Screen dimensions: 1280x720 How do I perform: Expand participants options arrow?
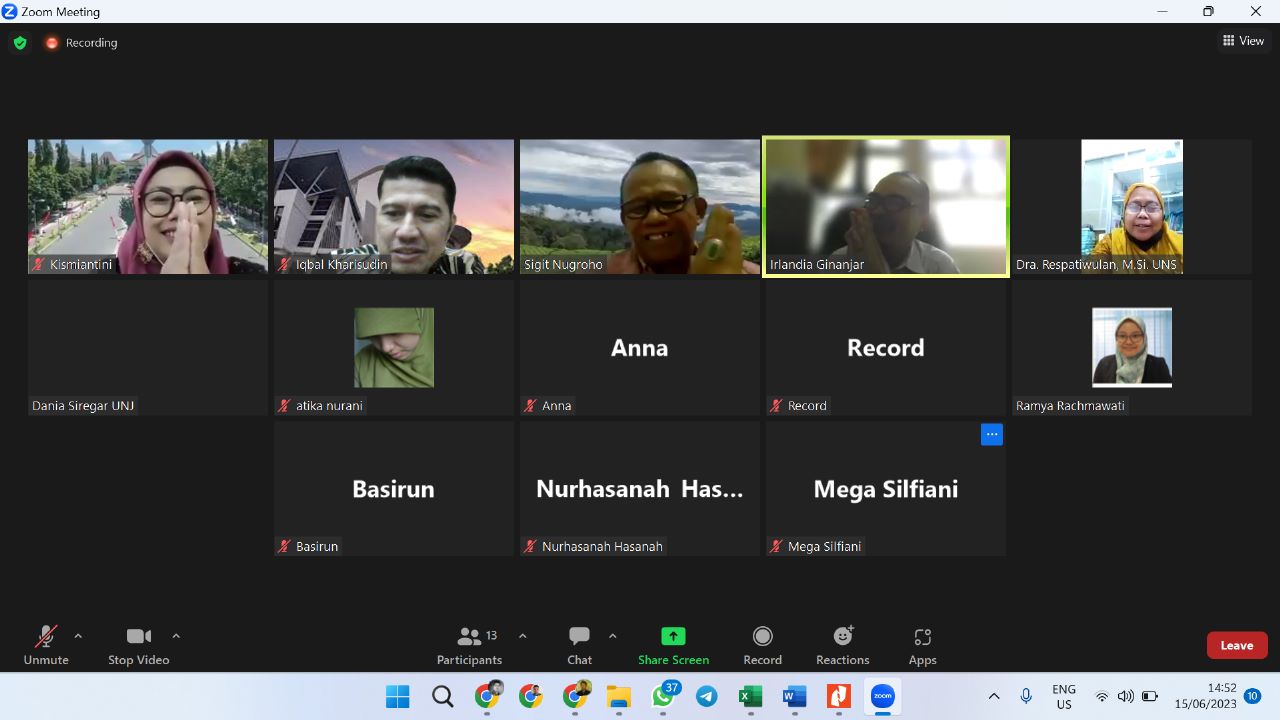coord(522,636)
